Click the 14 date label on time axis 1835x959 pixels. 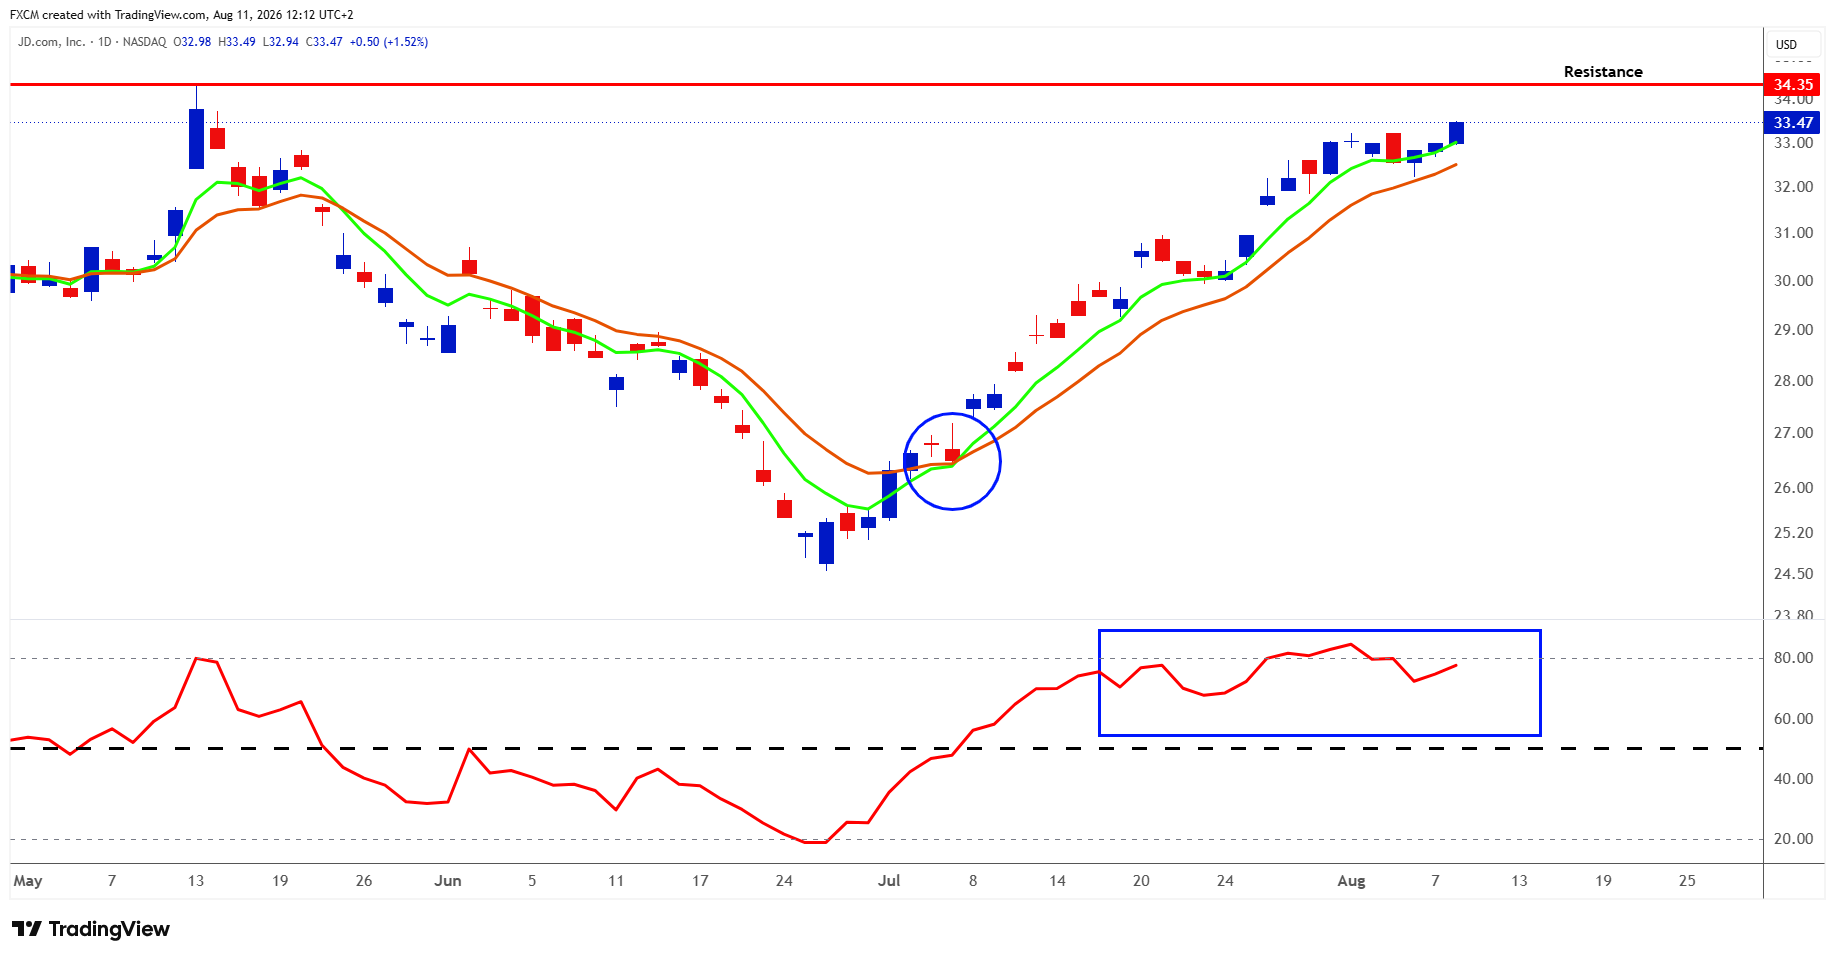1057,881
